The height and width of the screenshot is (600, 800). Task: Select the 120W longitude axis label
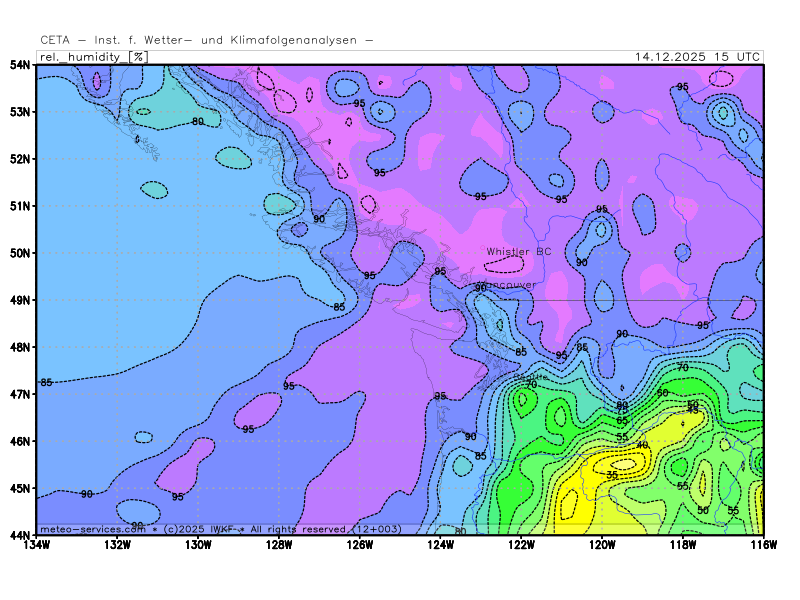click(602, 545)
